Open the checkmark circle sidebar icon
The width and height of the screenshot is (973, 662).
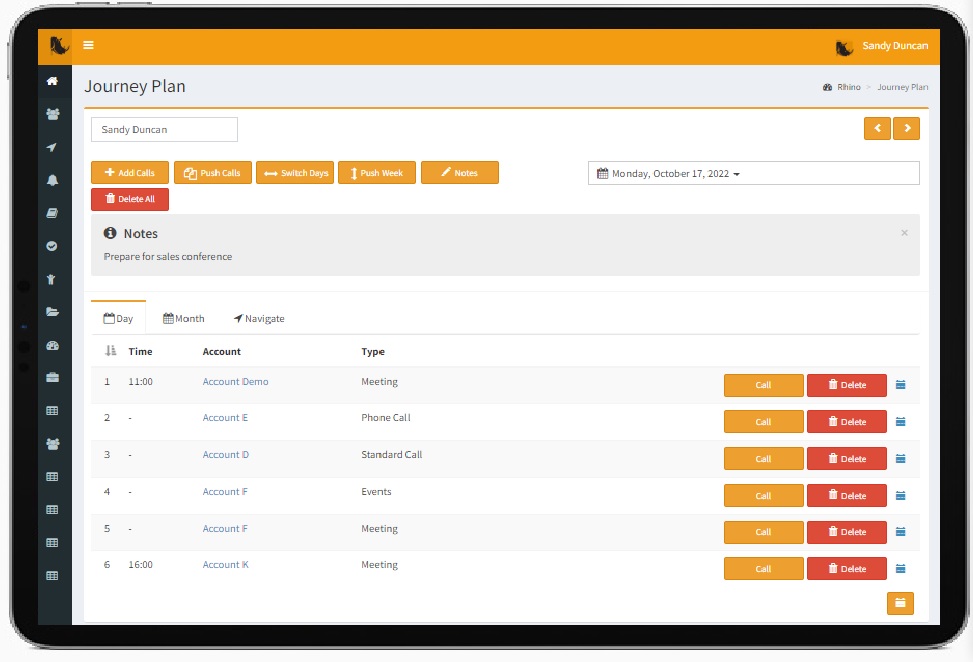(53, 246)
